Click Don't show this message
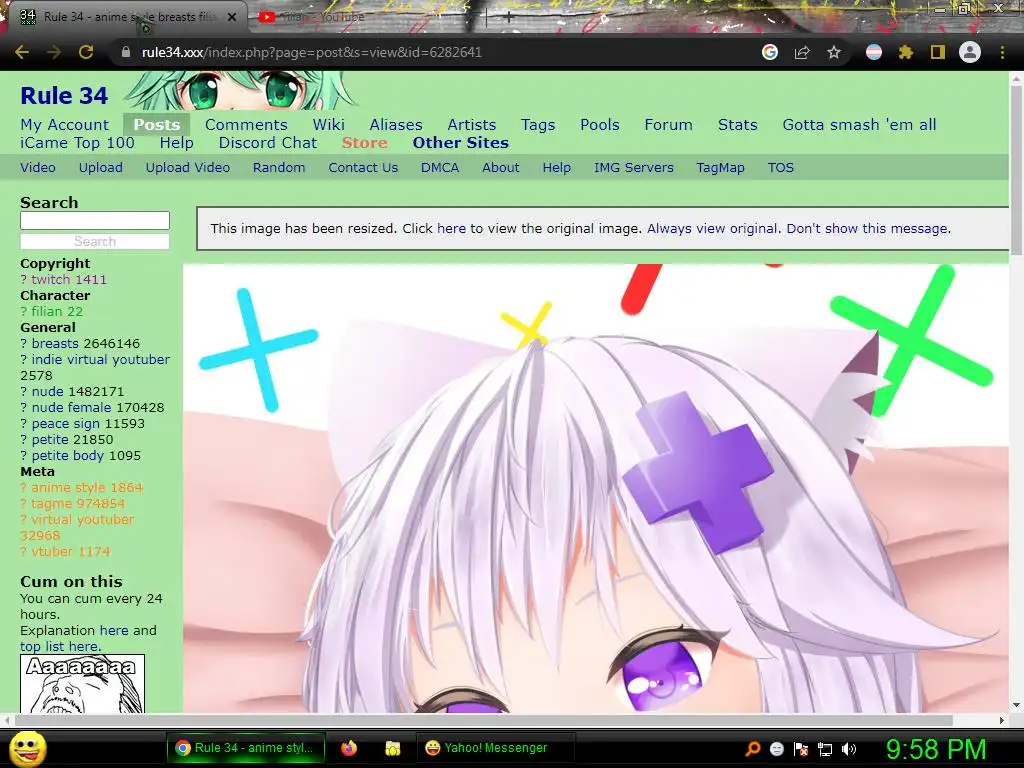1024x768 pixels. pyautogui.click(x=867, y=229)
